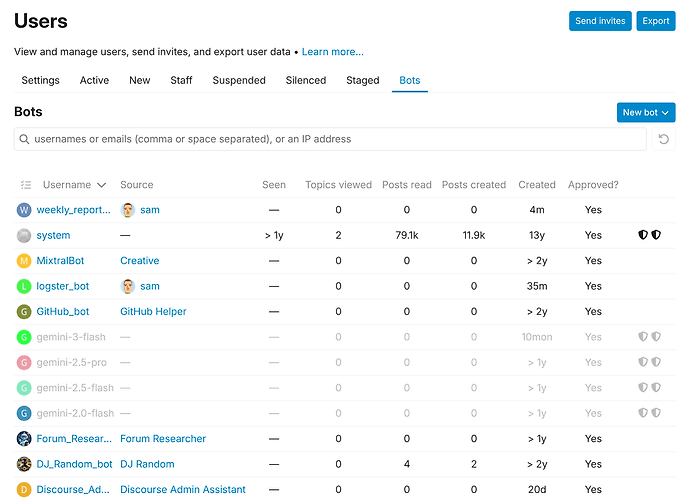This screenshot has height=500, width=687.
Task: Click the system user grey avatar
Action: 24,235
